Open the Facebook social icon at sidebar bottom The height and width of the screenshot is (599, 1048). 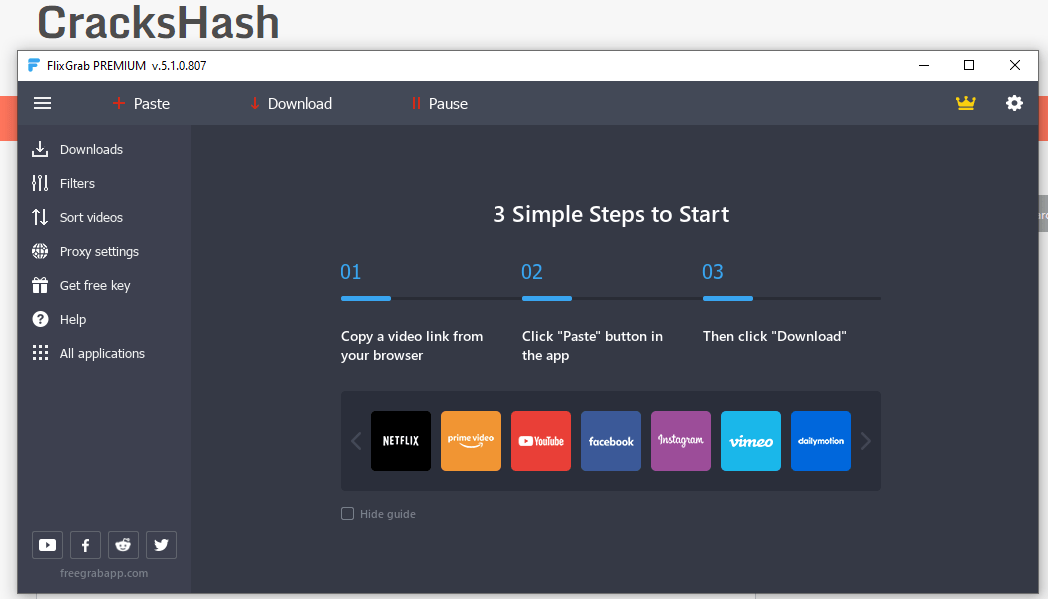click(86, 545)
